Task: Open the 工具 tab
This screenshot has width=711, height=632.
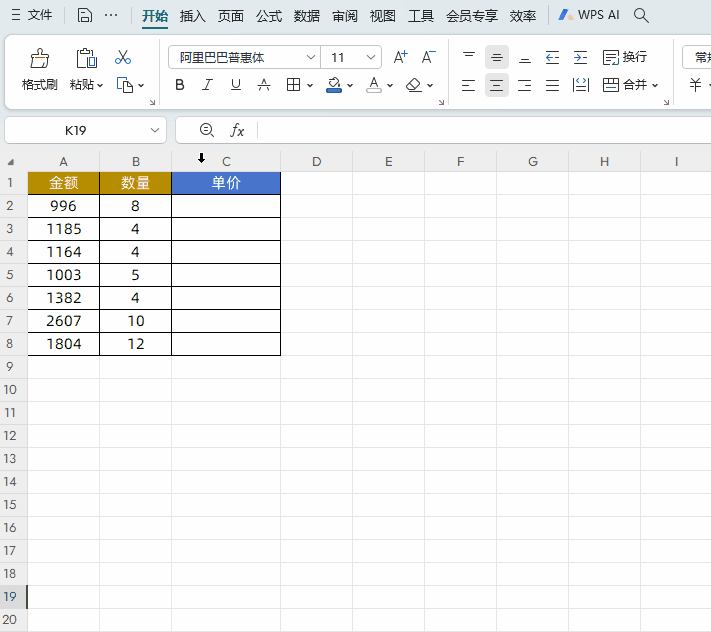Action: click(x=421, y=16)
